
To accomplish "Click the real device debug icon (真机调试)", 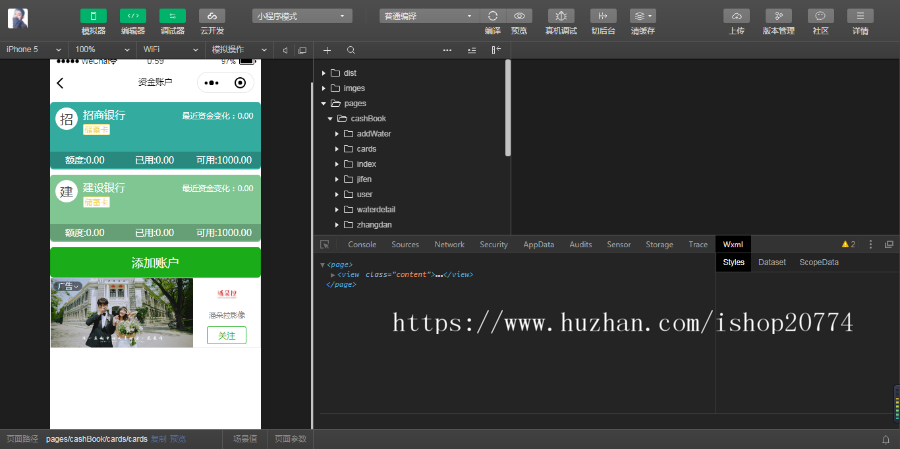I will 560,16.
